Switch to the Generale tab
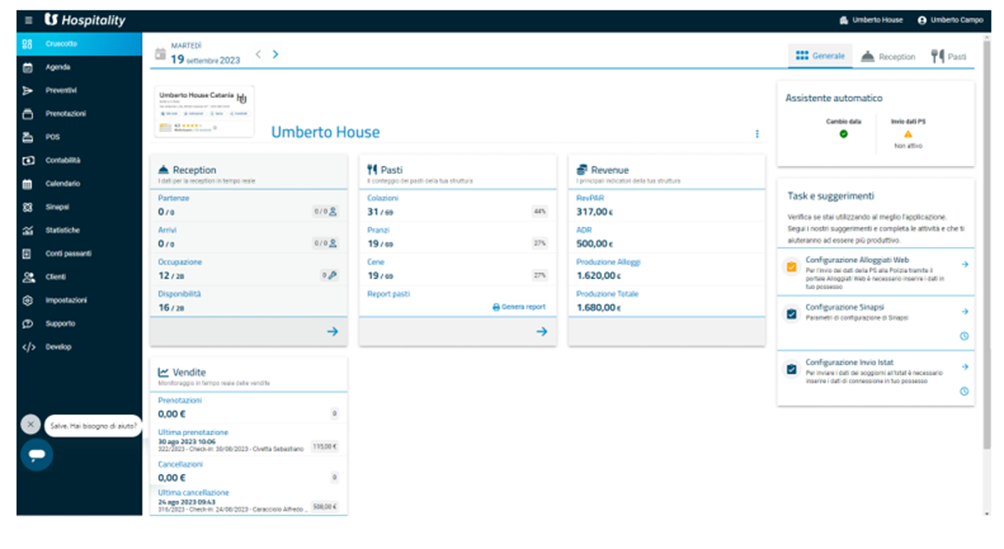 (x=820, y=56)
